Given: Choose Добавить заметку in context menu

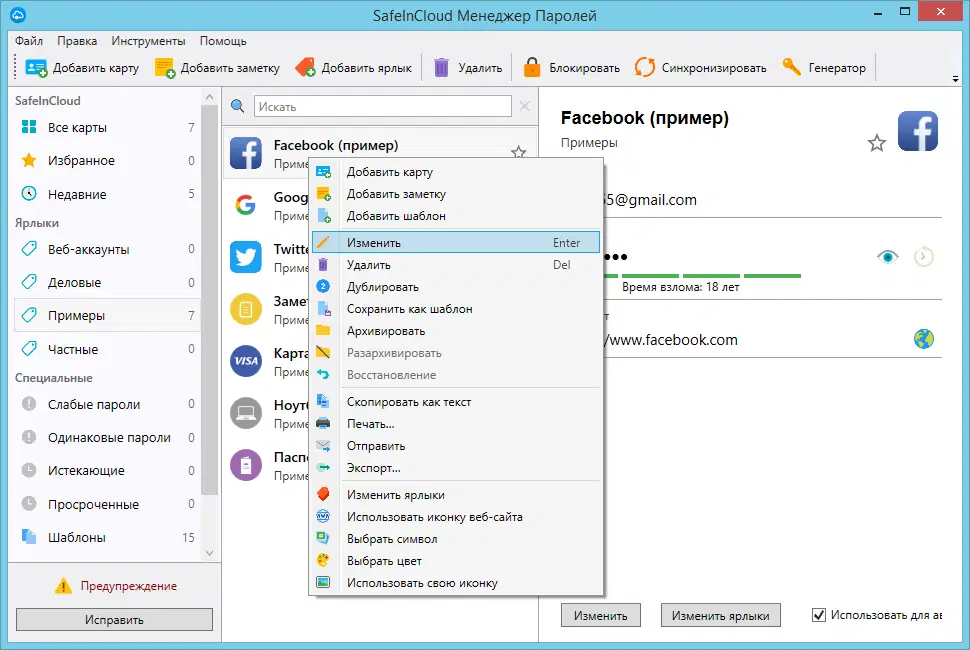Looking at the screenshot, I should point(456,194).
